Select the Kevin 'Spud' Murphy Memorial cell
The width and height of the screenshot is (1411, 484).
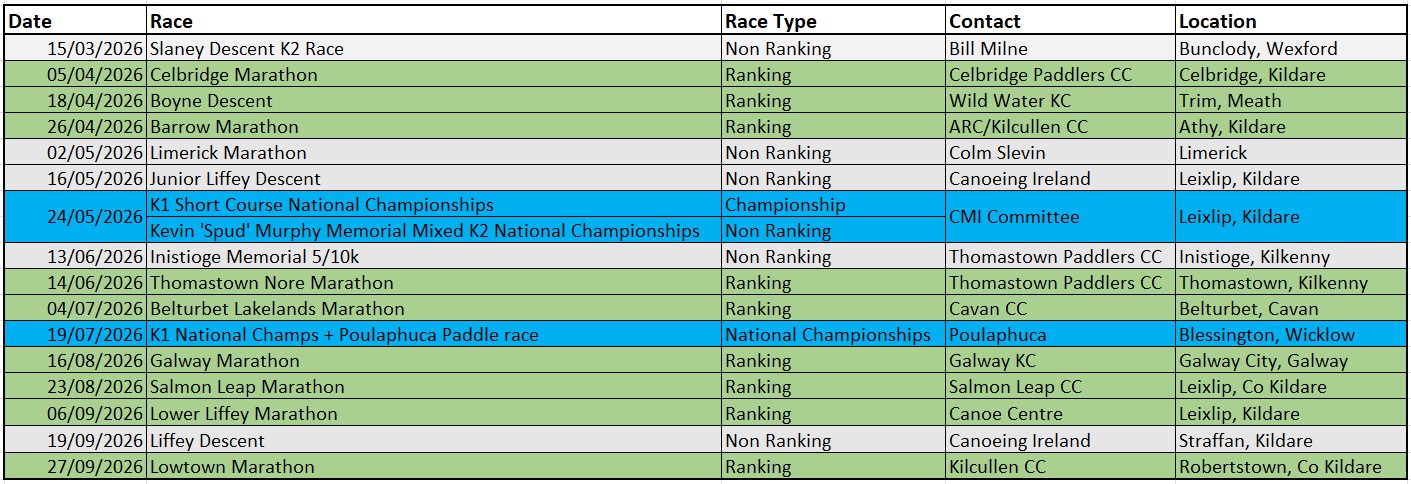tap(435, 230)
